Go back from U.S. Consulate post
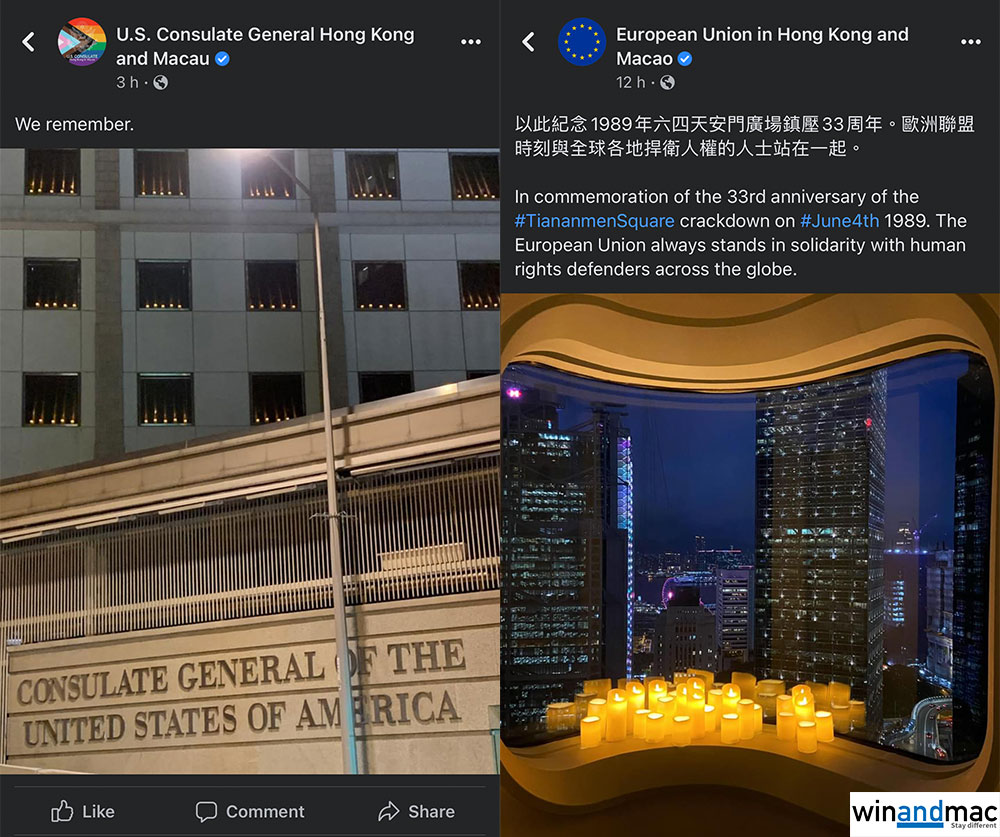The width and height of the screenshot is (1000, 837). coord(28,42)
